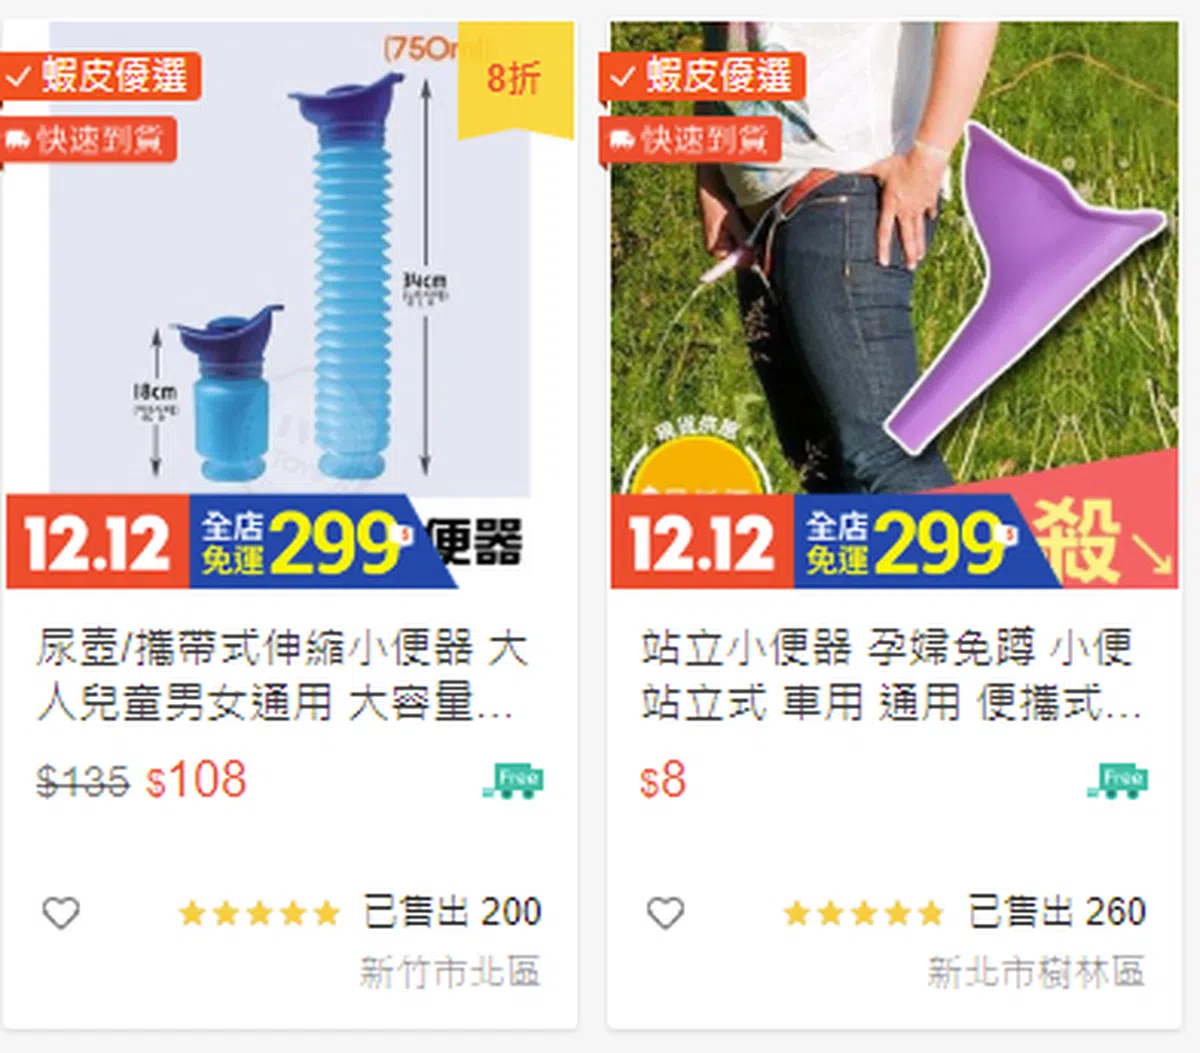
Task: Open the 尿壺/攜帶式伸縮小便器 product title
Action: (282, 676)
